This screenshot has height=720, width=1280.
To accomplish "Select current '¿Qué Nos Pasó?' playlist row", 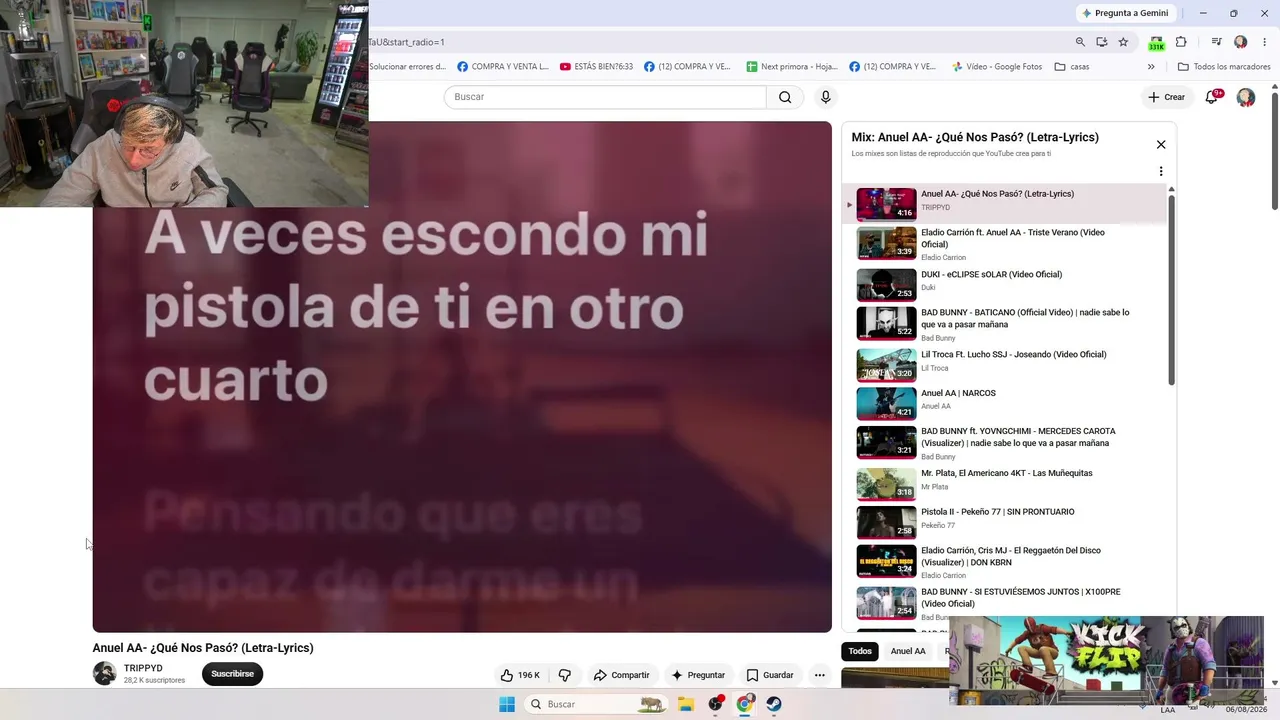I will [x=1005, y=203].
